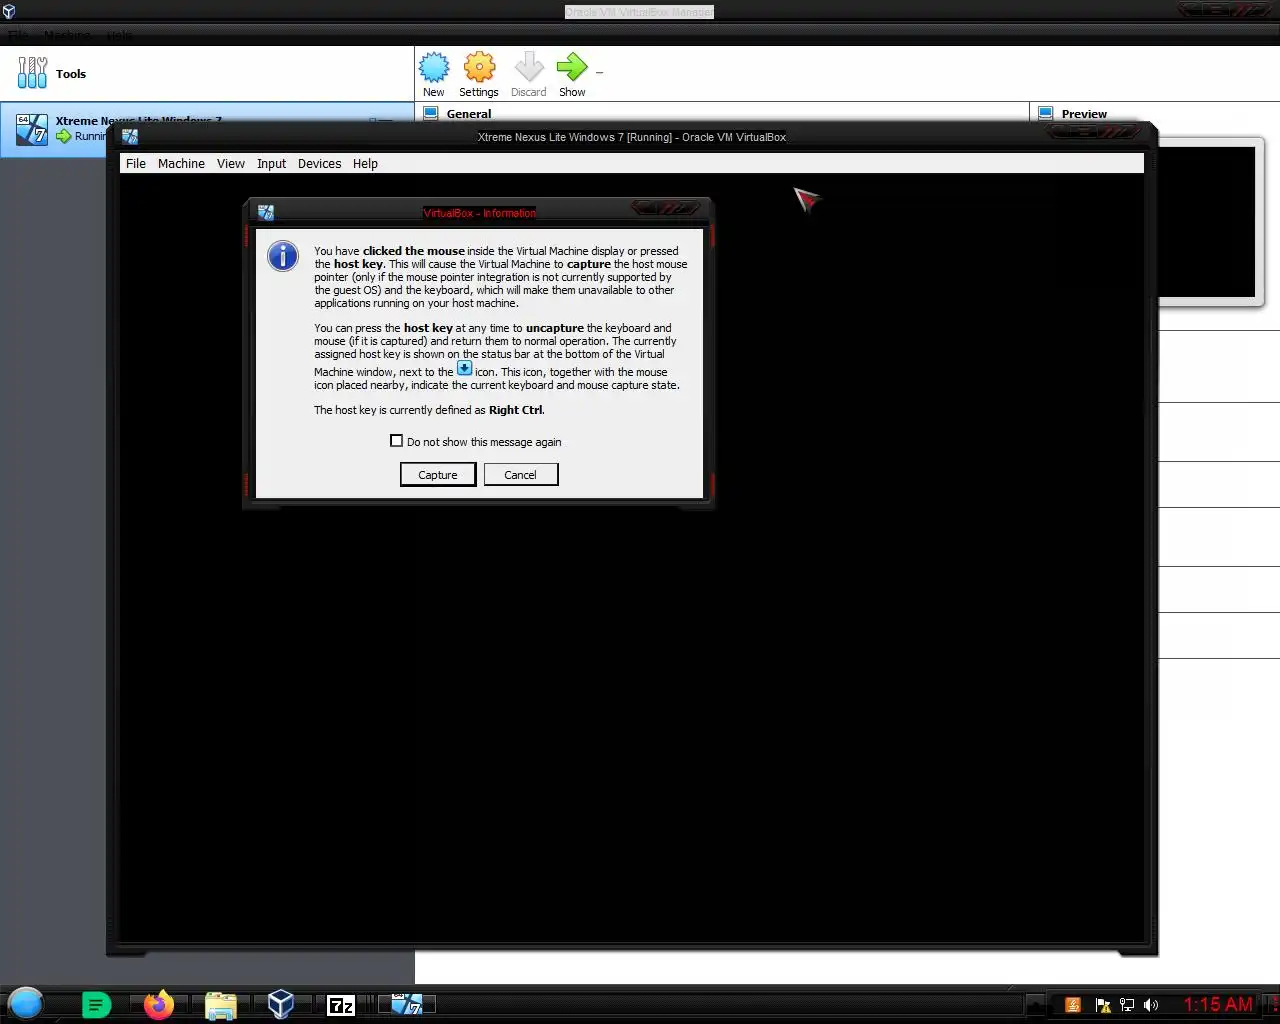Image resolution: width=1280 pixels, height=1024 pixels.
Task: Open the View menu in the VM window
Action: 231,163
